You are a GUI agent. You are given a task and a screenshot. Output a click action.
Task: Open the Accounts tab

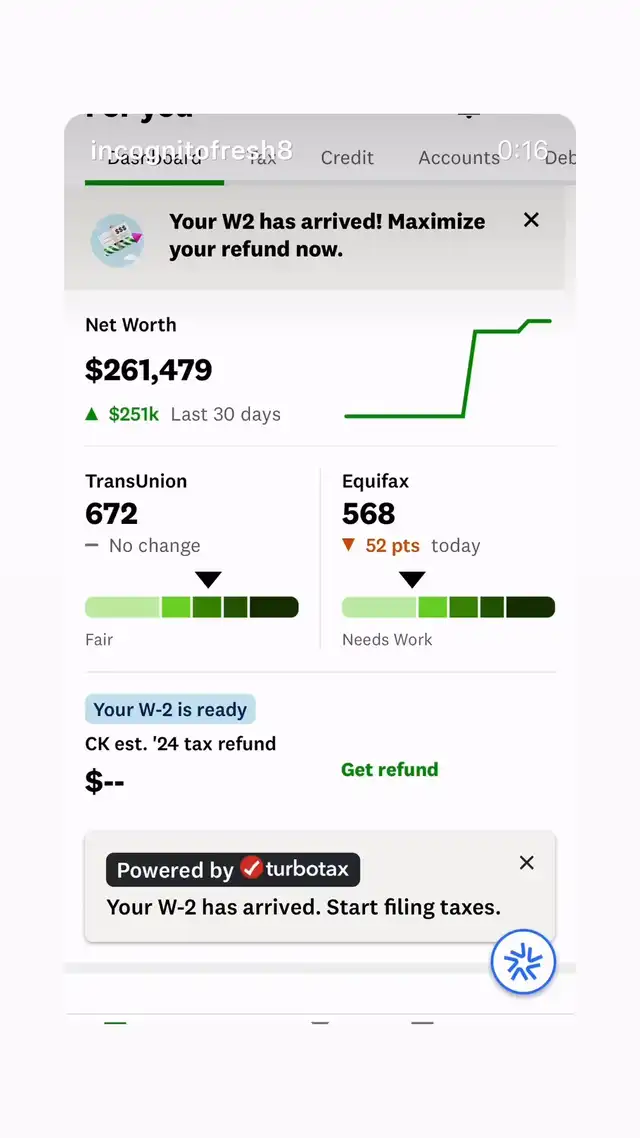tap(458, 158)
